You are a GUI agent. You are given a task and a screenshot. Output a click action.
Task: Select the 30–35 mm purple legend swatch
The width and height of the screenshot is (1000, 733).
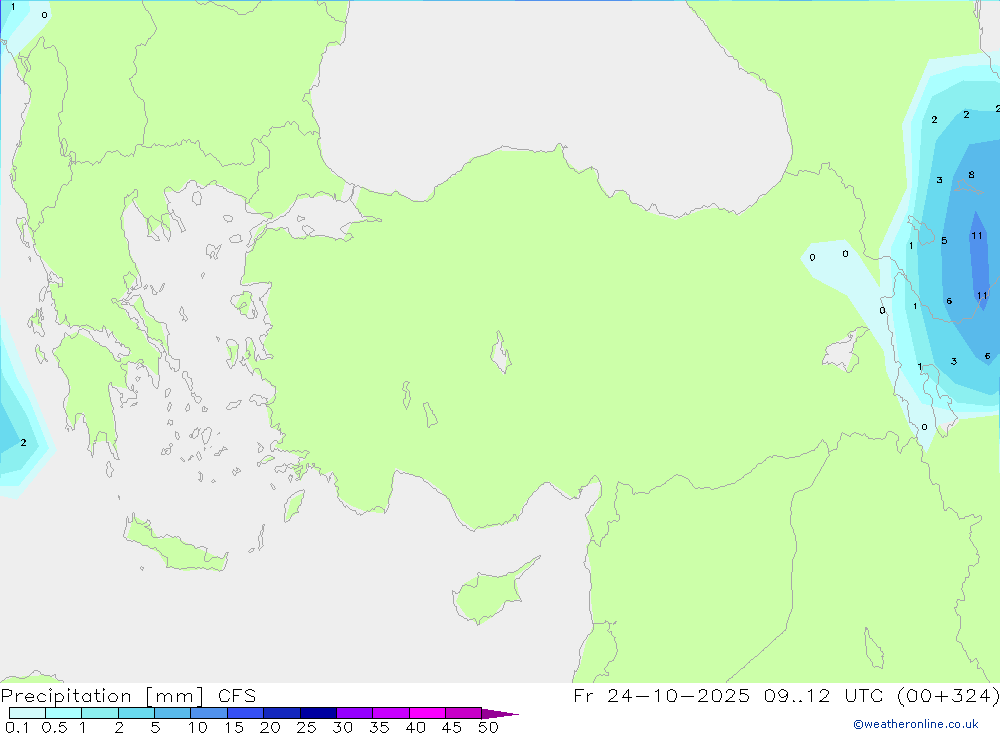click(x=355, y=713)
